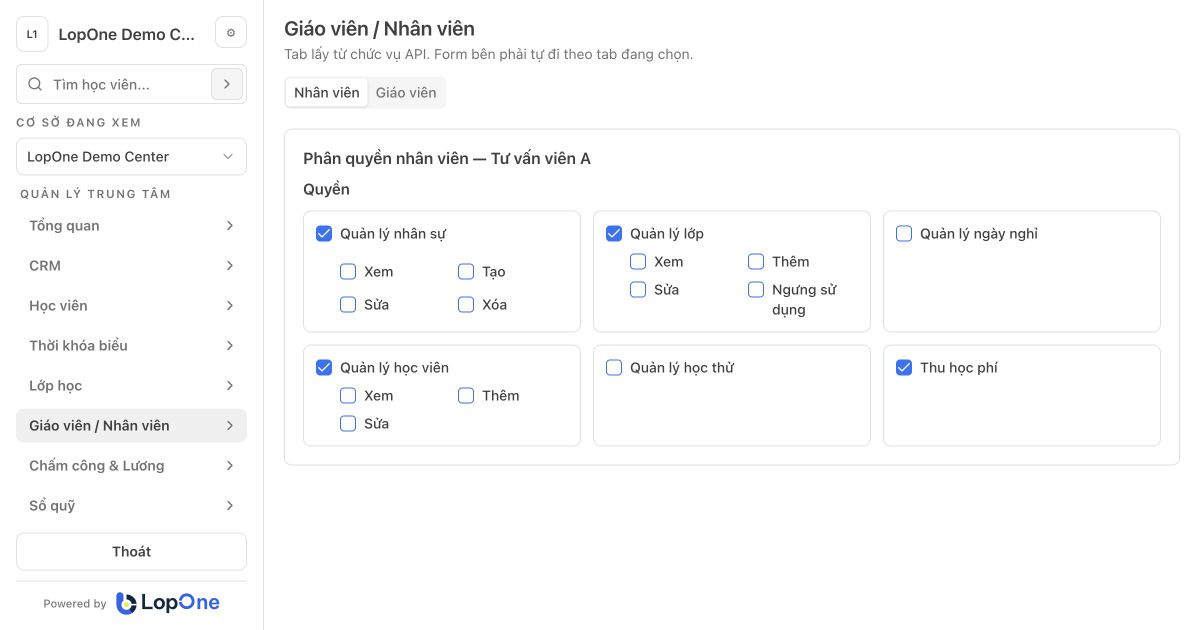The height and width of the screenshot is (630, 1200).
Task: Click chevron next to Tổng quan
Action: [x=230, y=226]
